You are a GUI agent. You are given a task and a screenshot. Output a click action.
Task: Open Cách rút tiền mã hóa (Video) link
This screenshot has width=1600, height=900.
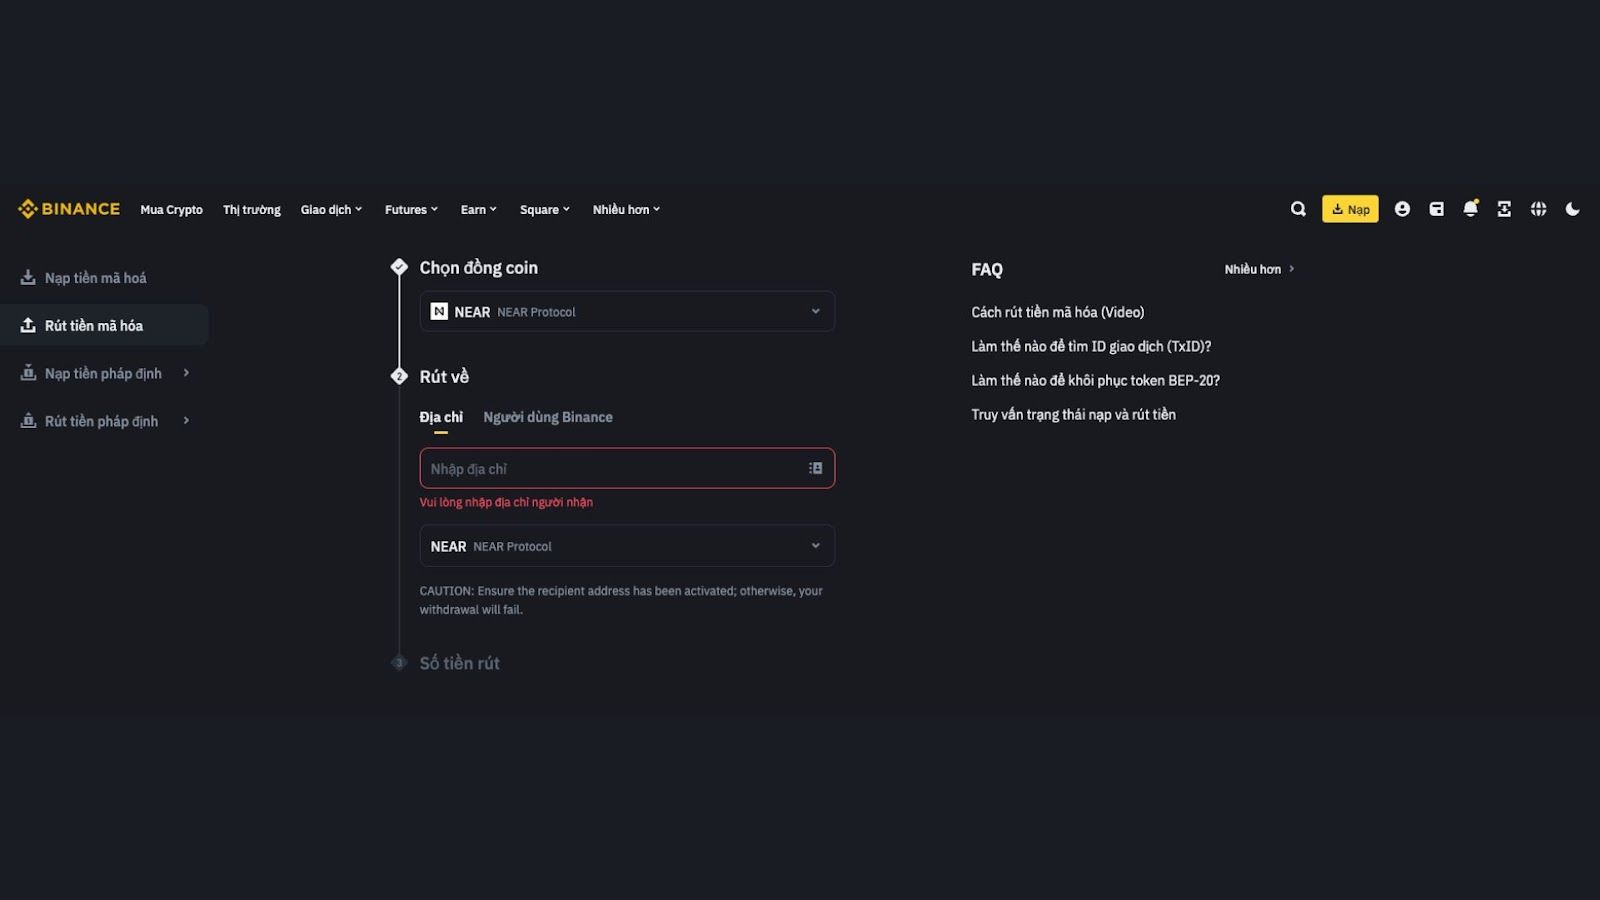tap(1058, 312)
